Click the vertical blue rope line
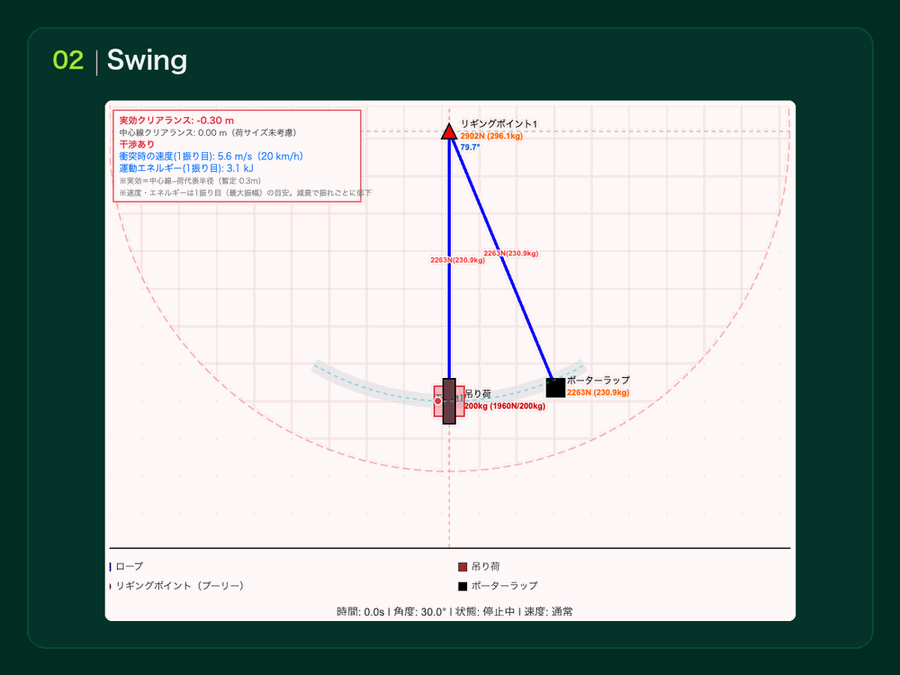The height and width of the screenshot is (675, 900). (x=449, y=258)
